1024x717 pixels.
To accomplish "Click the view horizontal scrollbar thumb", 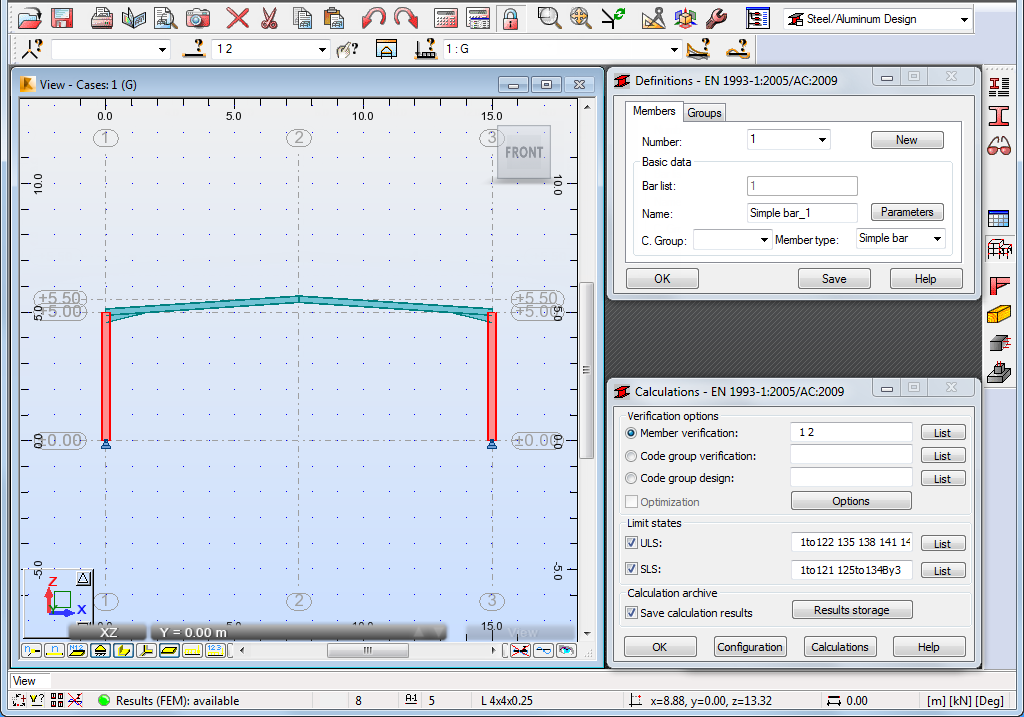I will coord(368,650).
